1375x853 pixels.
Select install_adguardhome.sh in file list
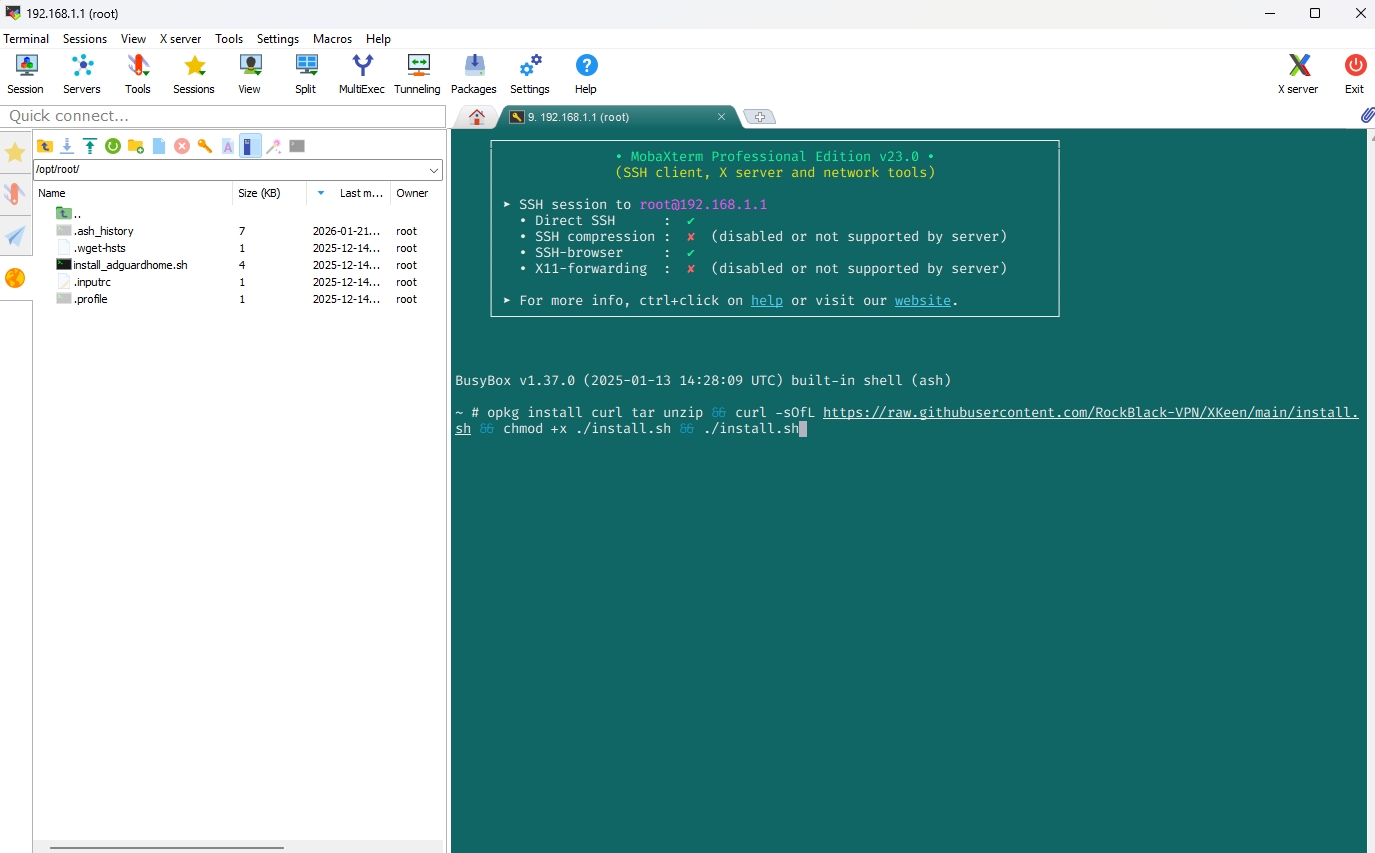130,265
